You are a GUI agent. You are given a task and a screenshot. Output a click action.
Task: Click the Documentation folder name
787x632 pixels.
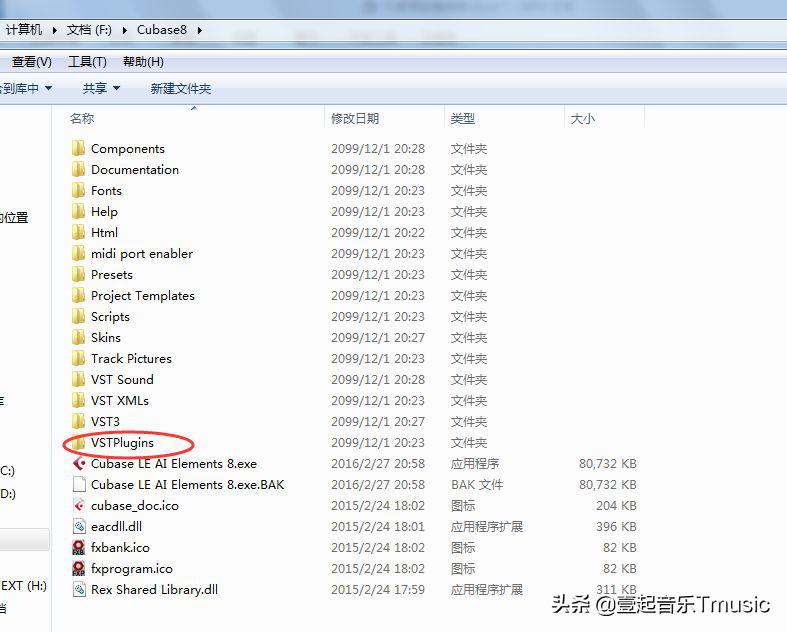pyautogui.click(x=135, y=170)
